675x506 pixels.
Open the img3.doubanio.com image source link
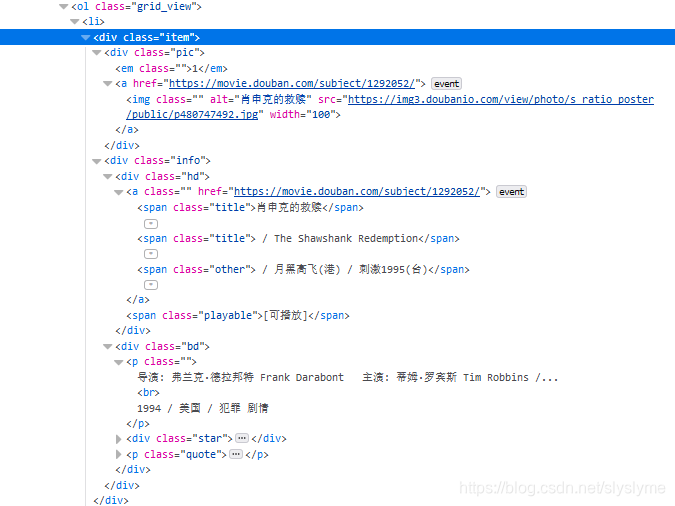(x=501, y=99)
